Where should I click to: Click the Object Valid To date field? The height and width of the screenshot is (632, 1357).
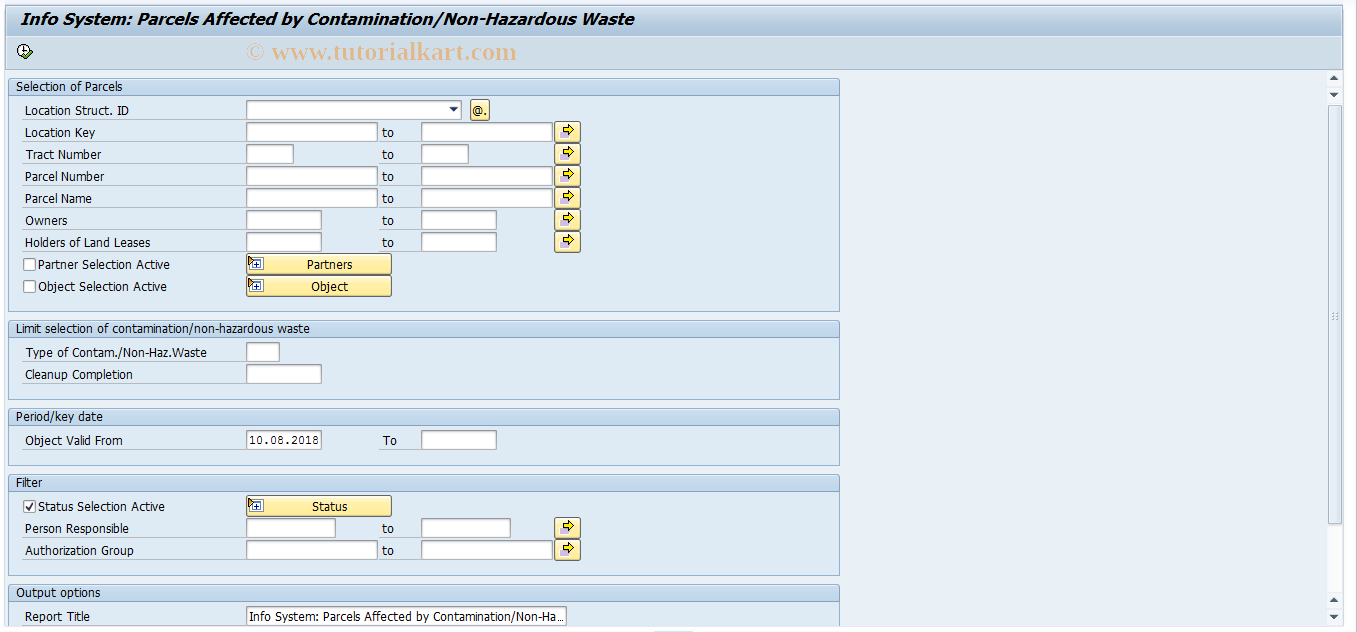(x=459, y=440)
